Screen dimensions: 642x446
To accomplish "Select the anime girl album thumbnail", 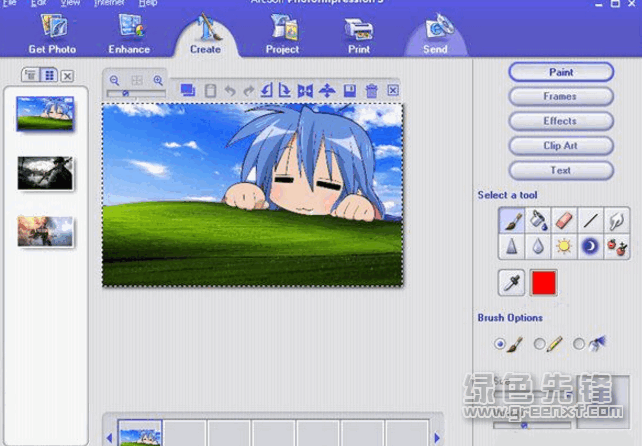I will (x=45, y=114).
